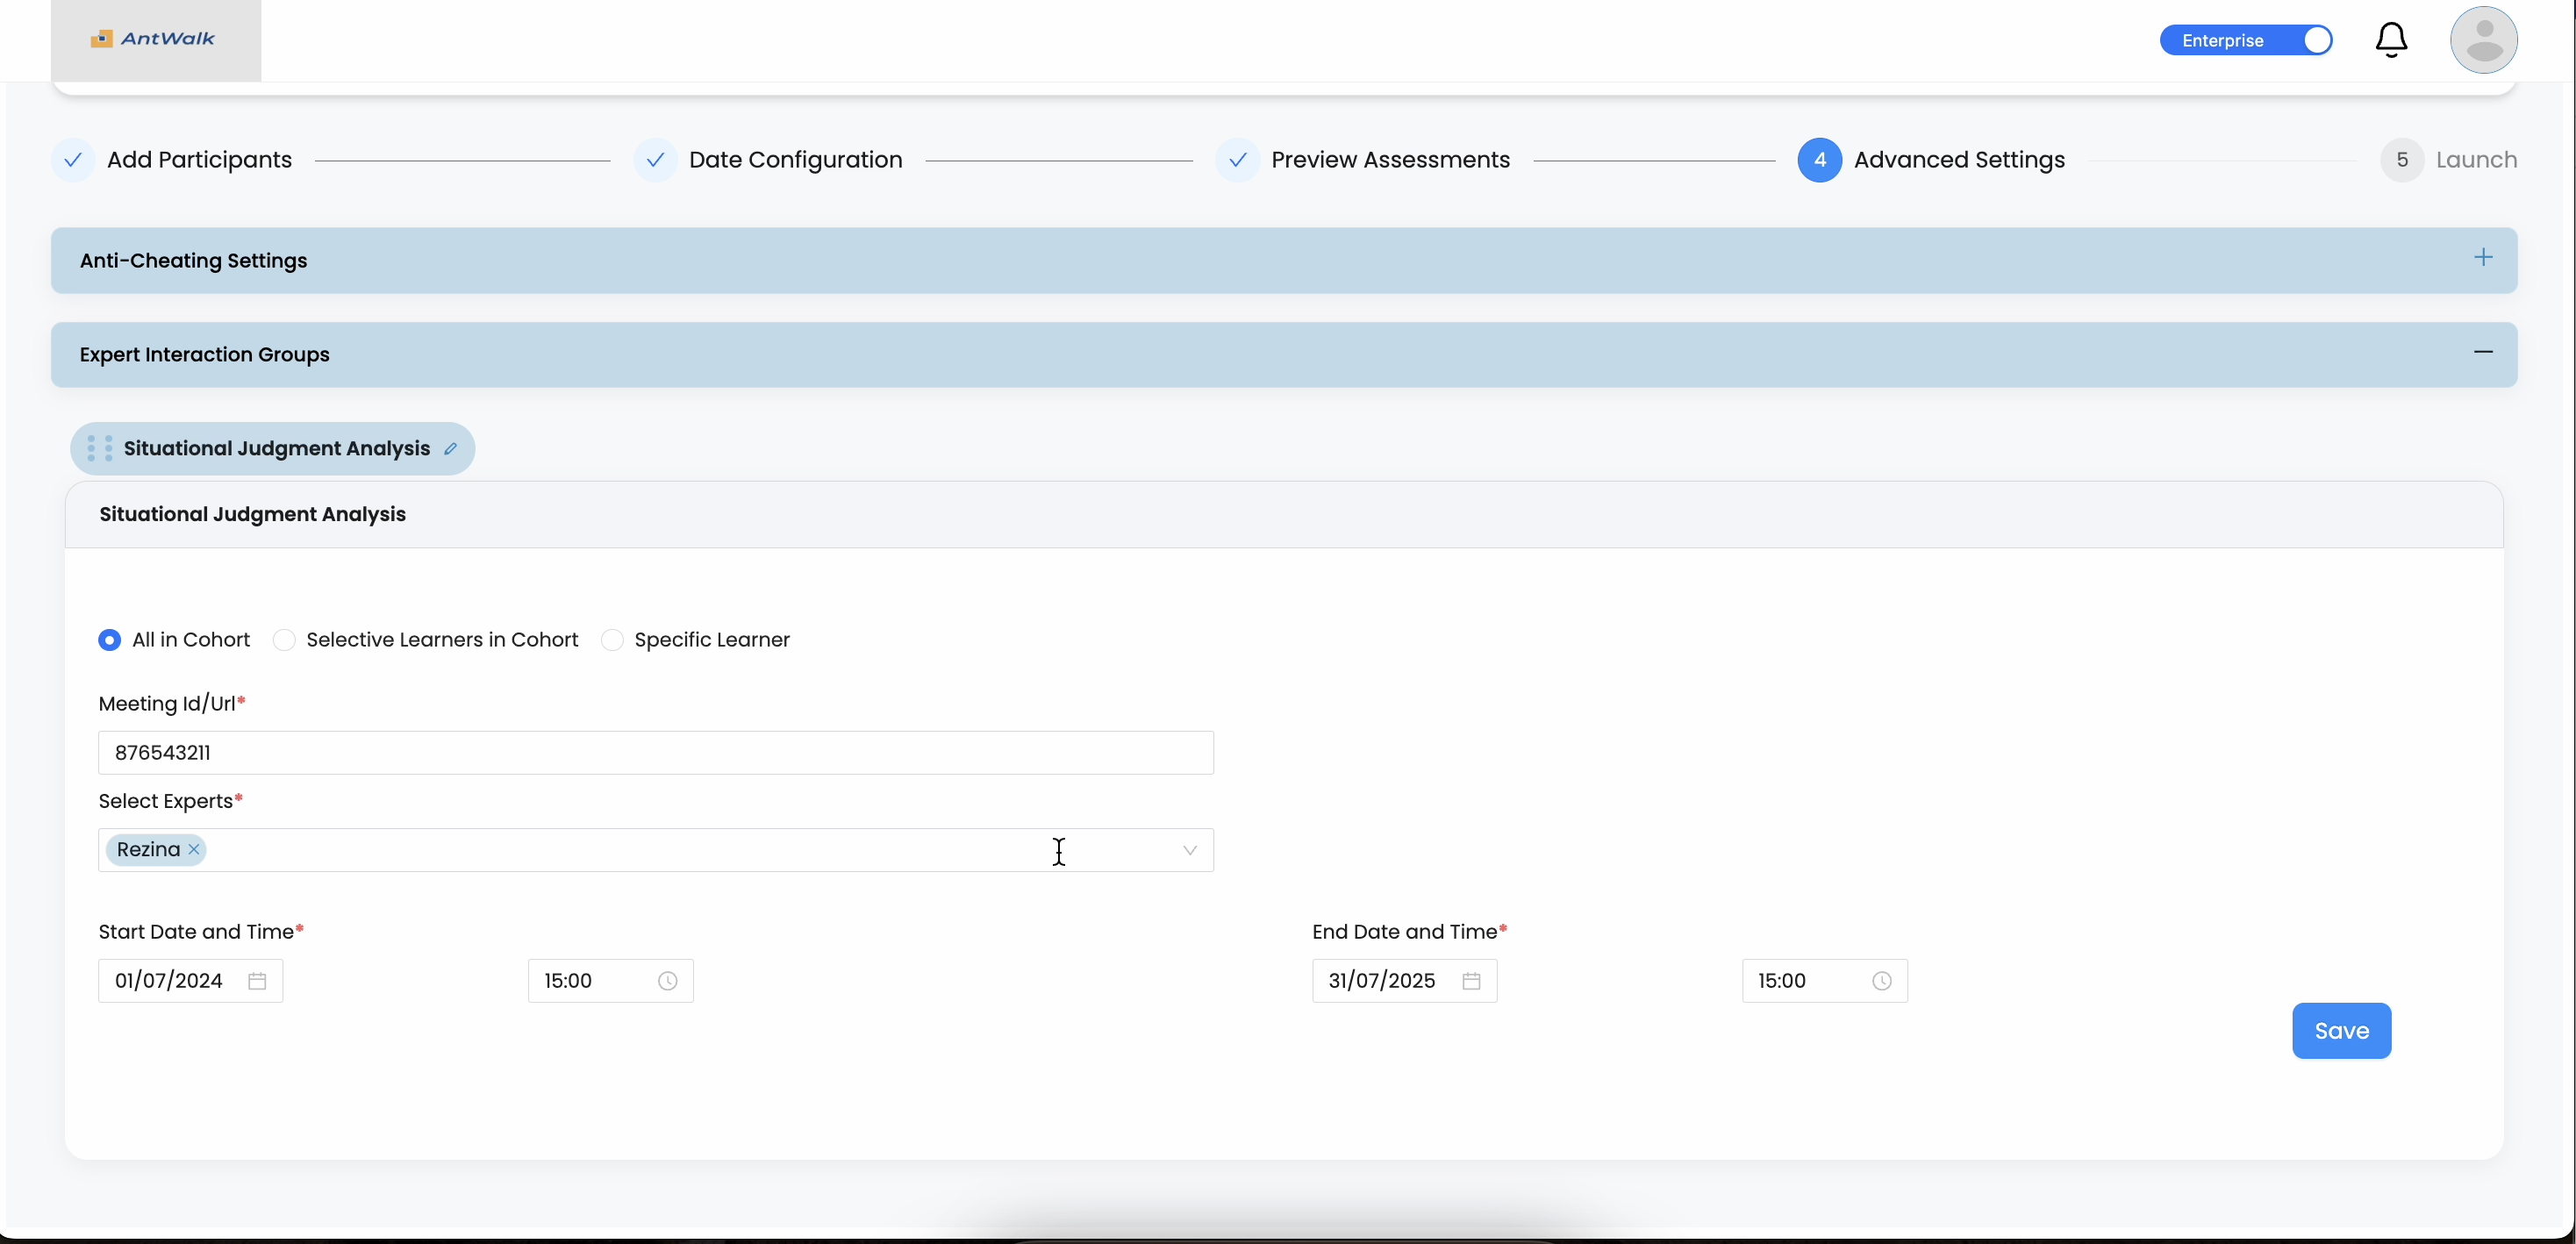The width and height of the screenshot is (2576, 1244).
Task: Click the AntWalk logo
Action: [x=154, y=39]
